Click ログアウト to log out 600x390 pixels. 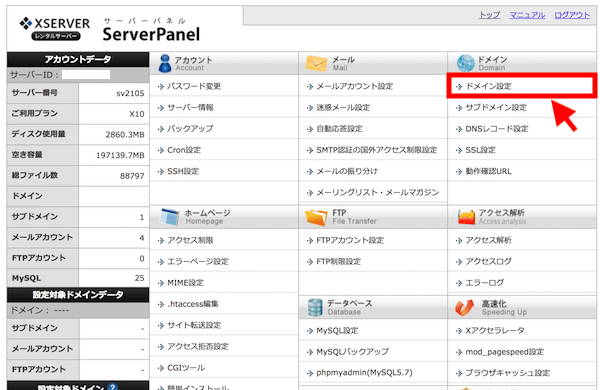coord(572,15)
